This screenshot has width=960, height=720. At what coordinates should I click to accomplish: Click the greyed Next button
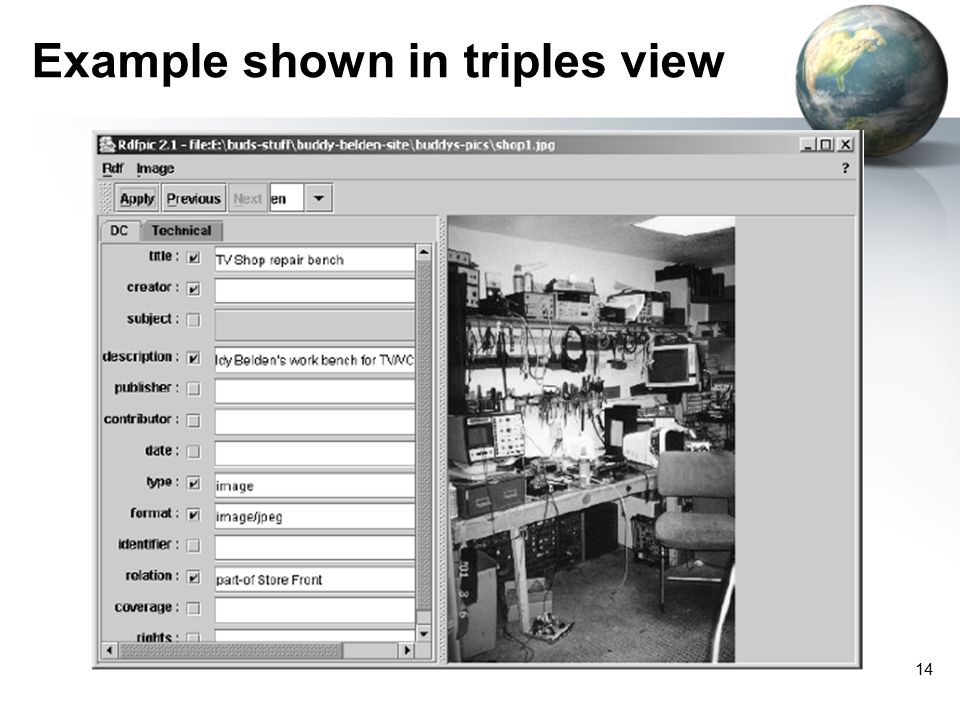247,198
